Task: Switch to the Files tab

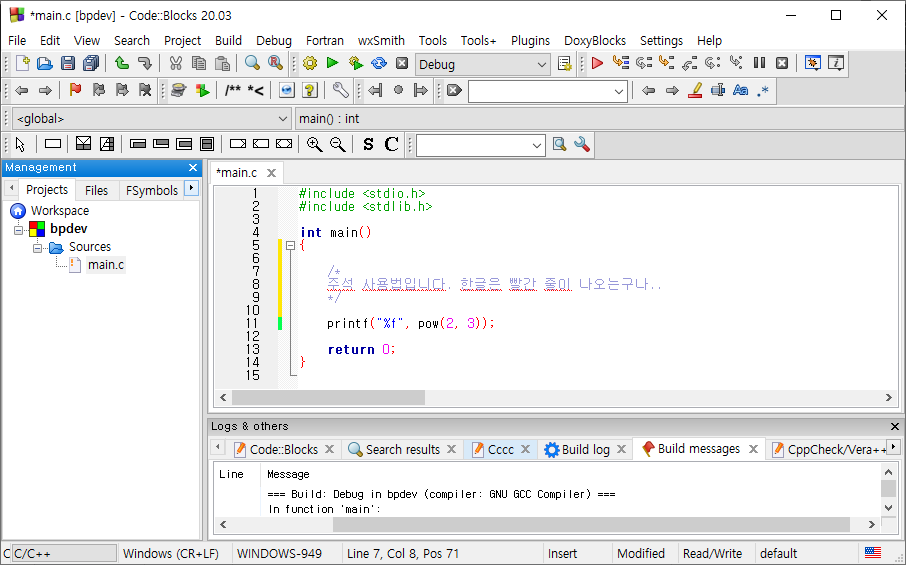Action: (96, 190)
